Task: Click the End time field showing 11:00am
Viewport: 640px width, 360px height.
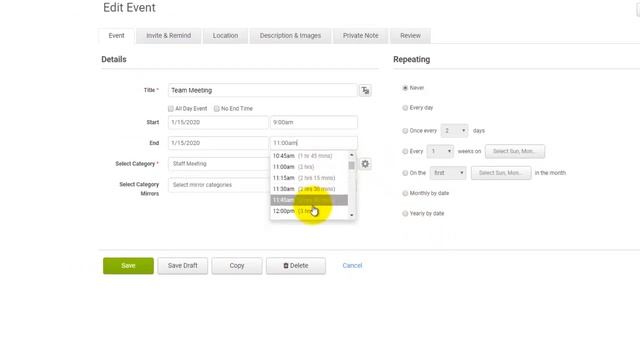Action: click(314, 143)
